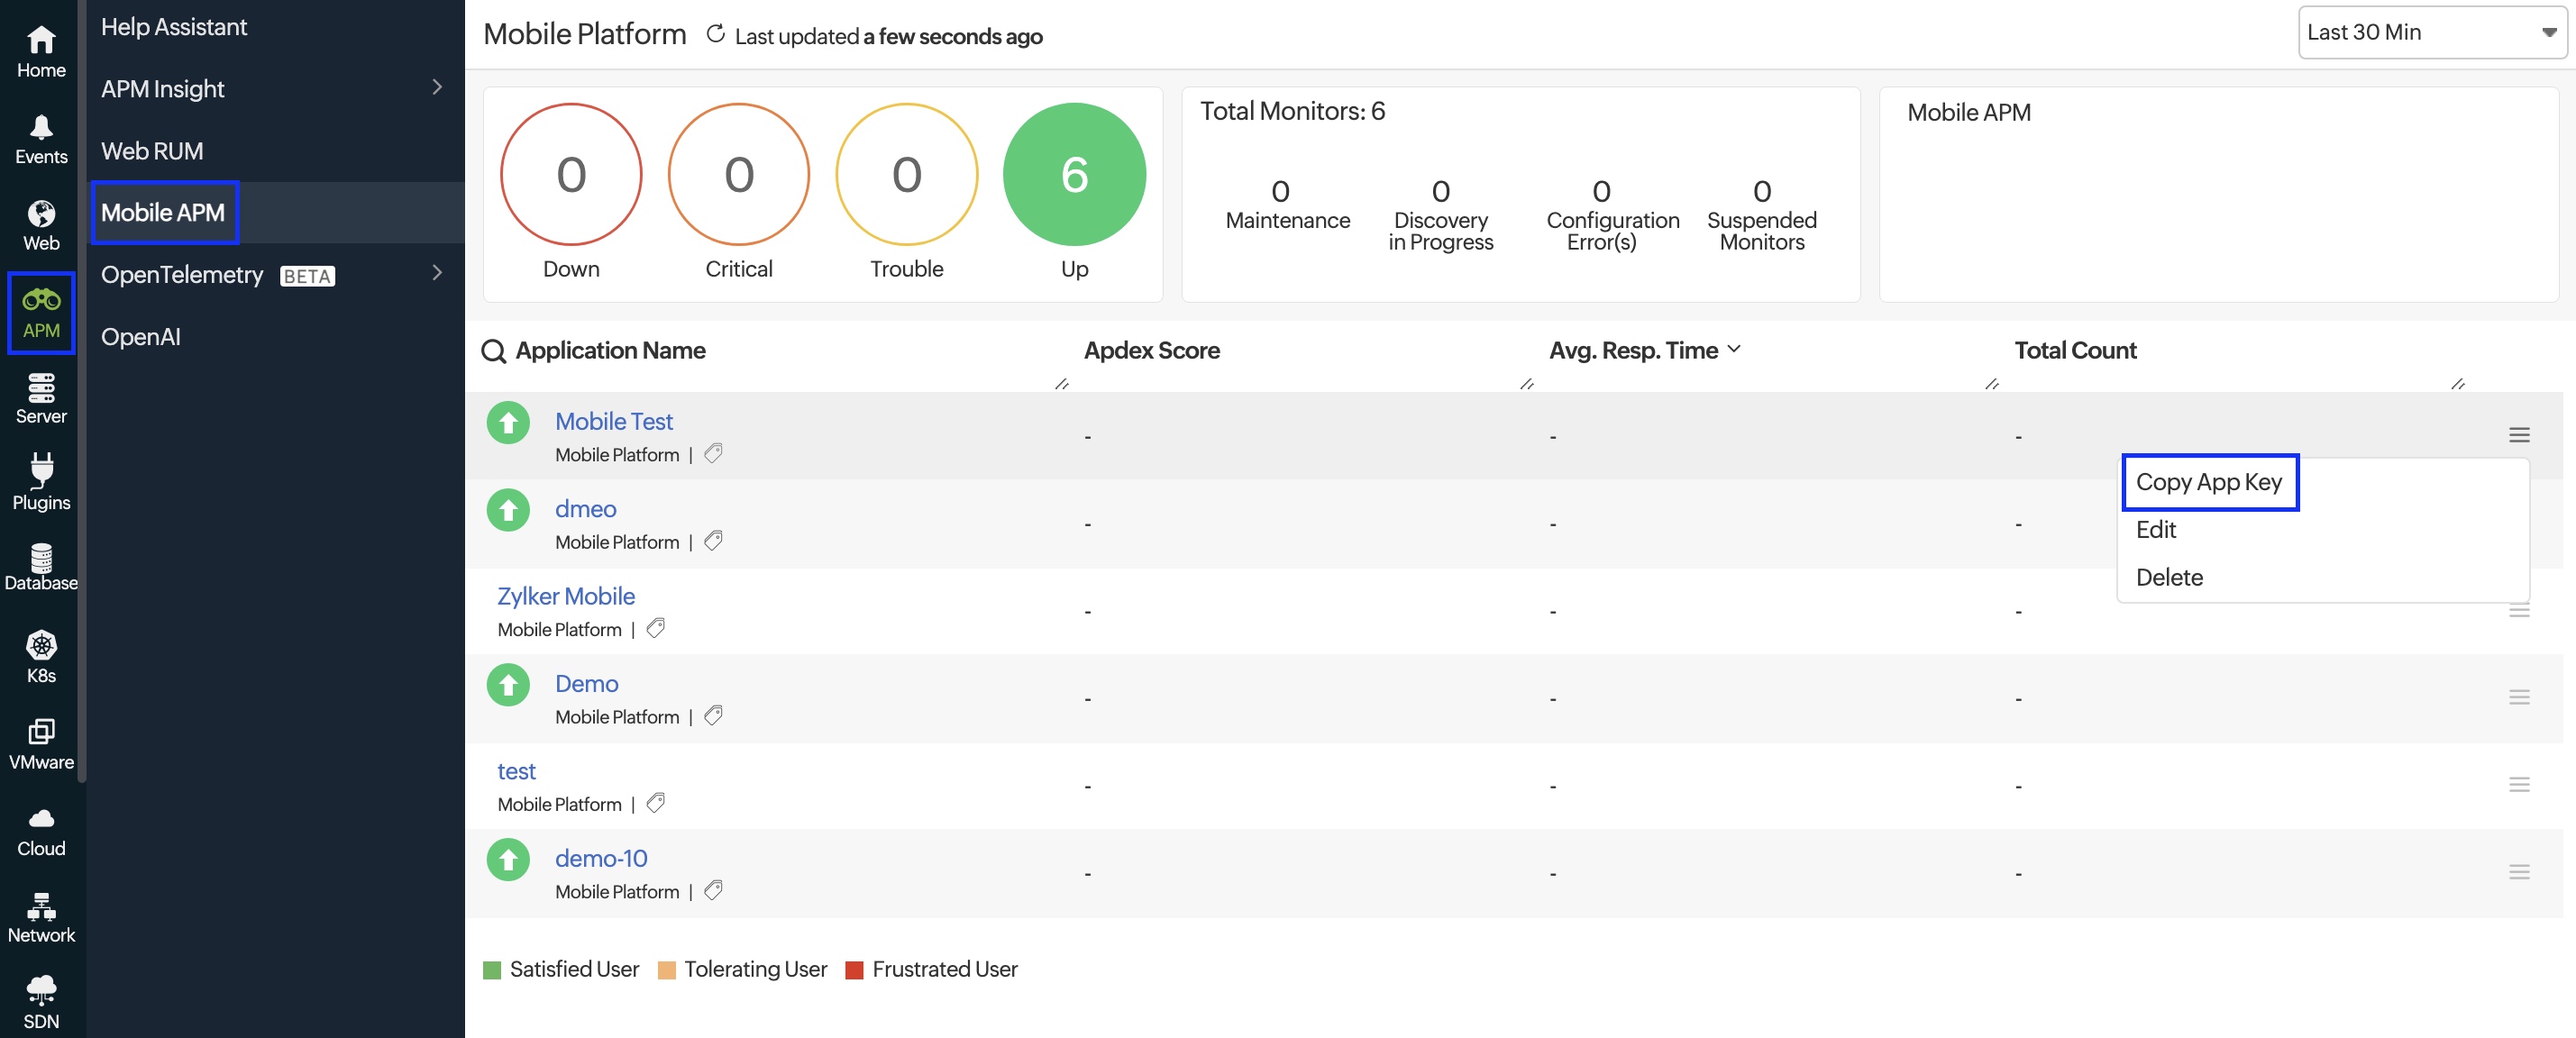Click the Frustrated User legend swatch

tap(855, 969)
